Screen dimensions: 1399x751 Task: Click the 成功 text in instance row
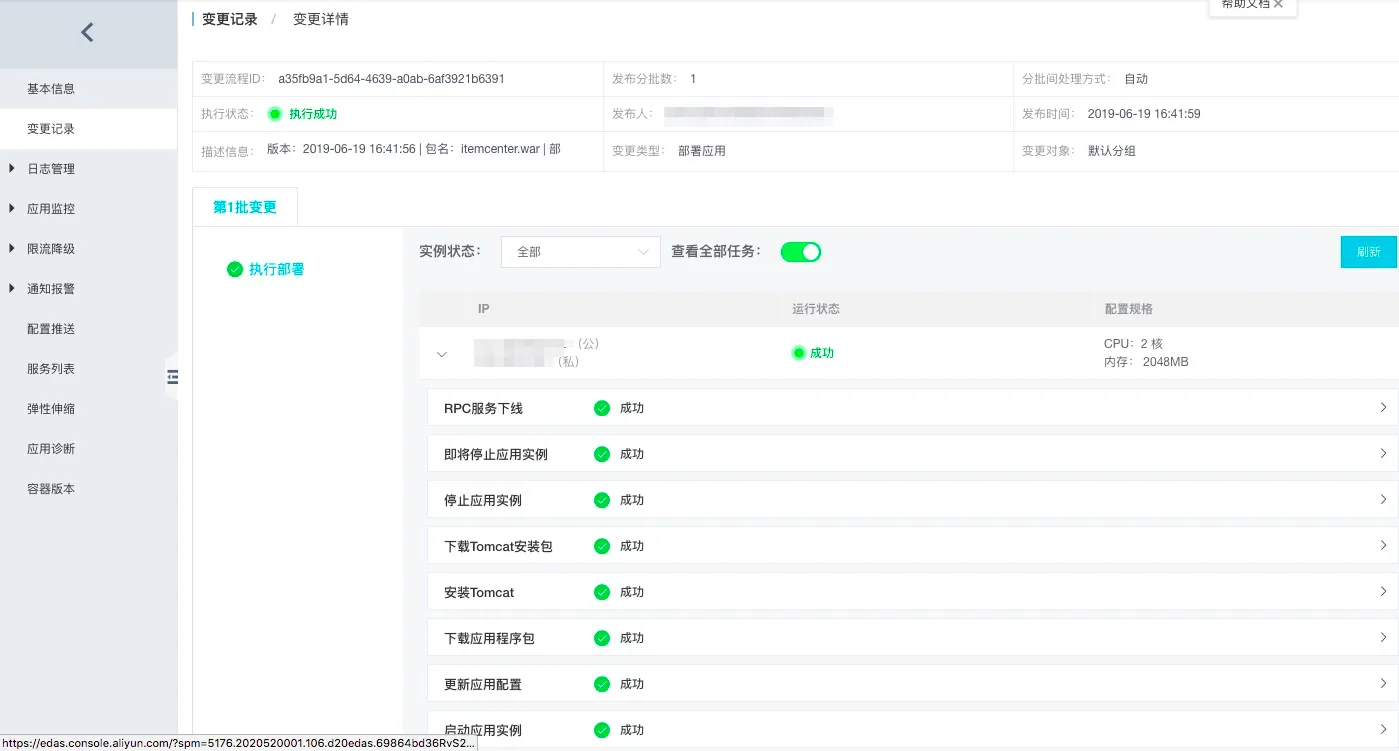pos(822,353)
